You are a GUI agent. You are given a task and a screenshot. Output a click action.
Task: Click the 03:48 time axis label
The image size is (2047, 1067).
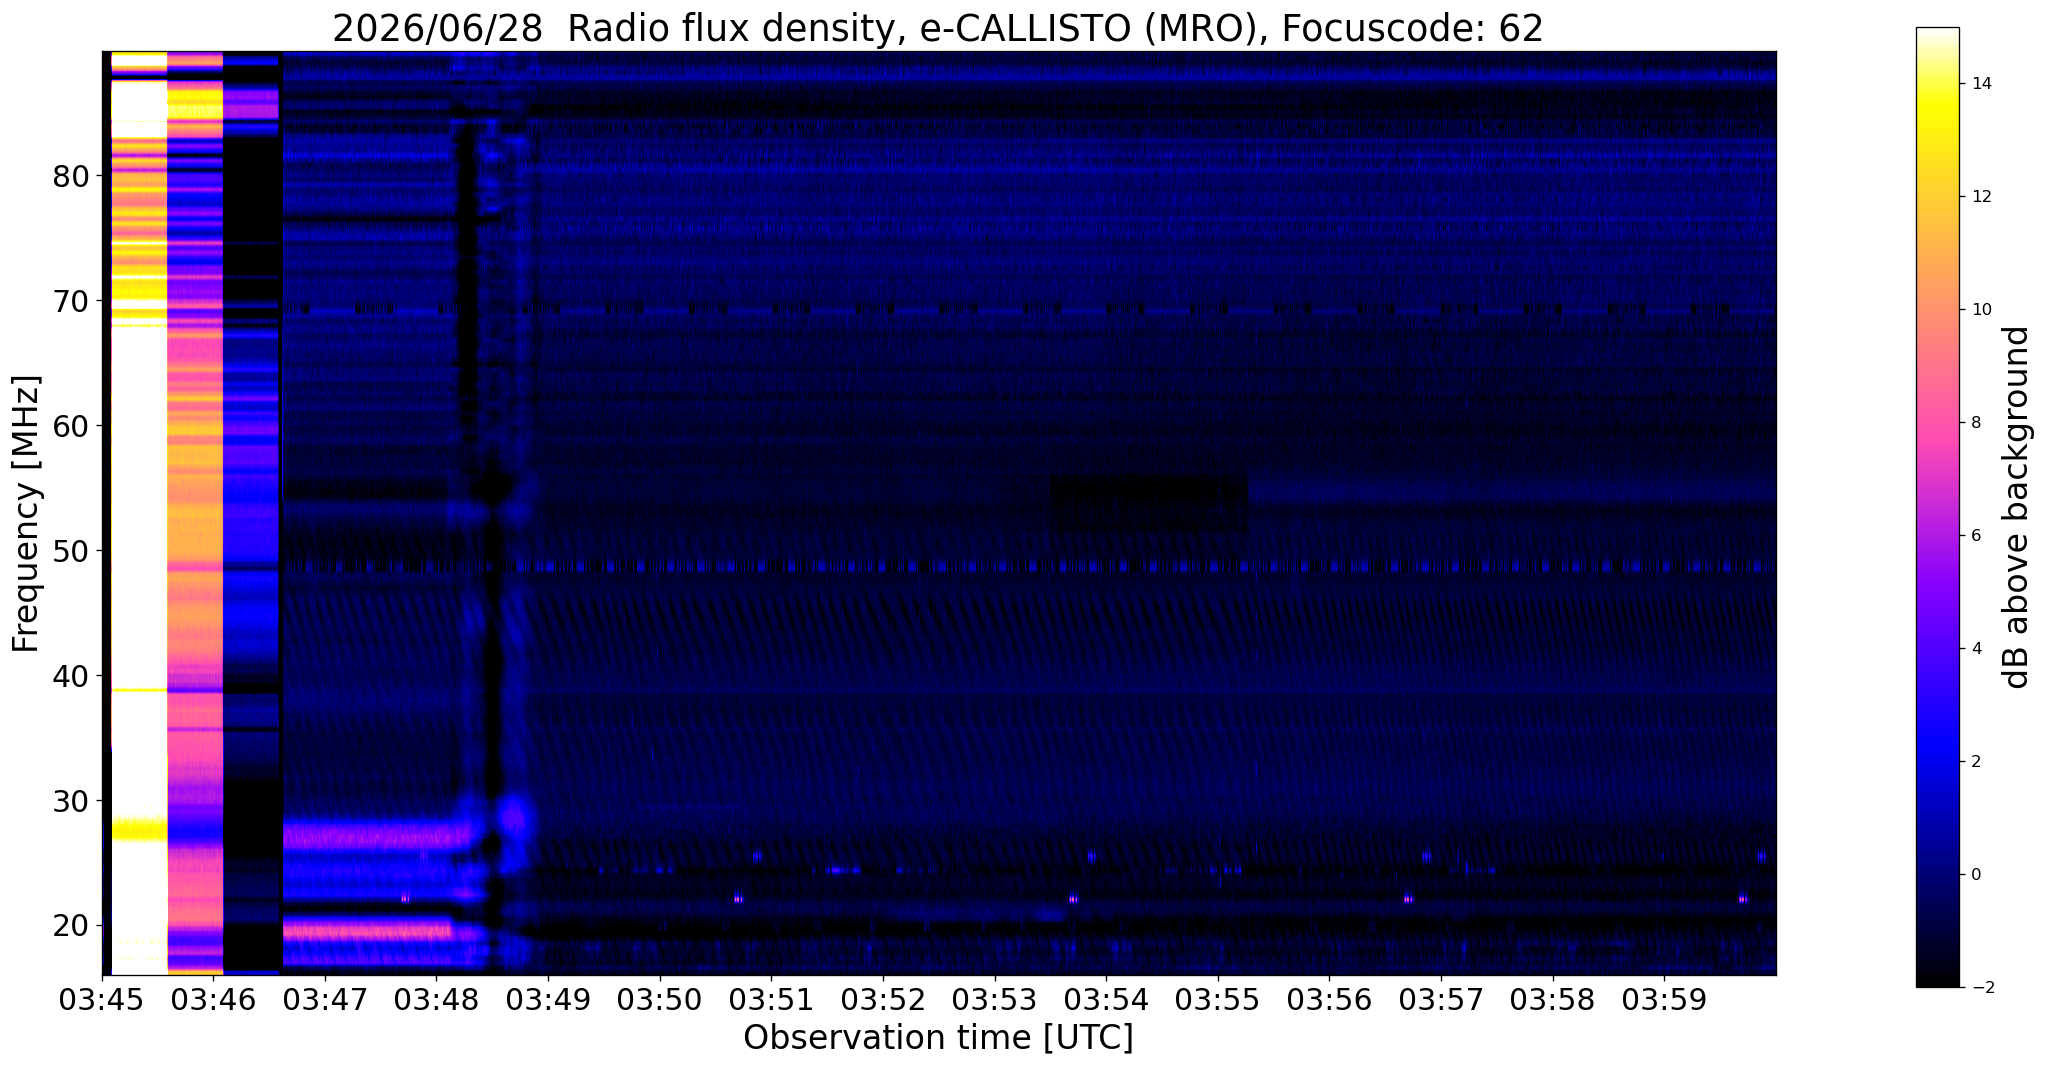pos(436,999)
